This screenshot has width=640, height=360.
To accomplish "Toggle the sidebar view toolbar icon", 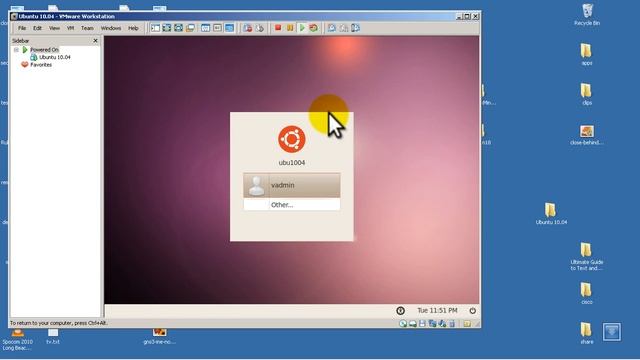I will pyautogui.click(x=156, y=28).
